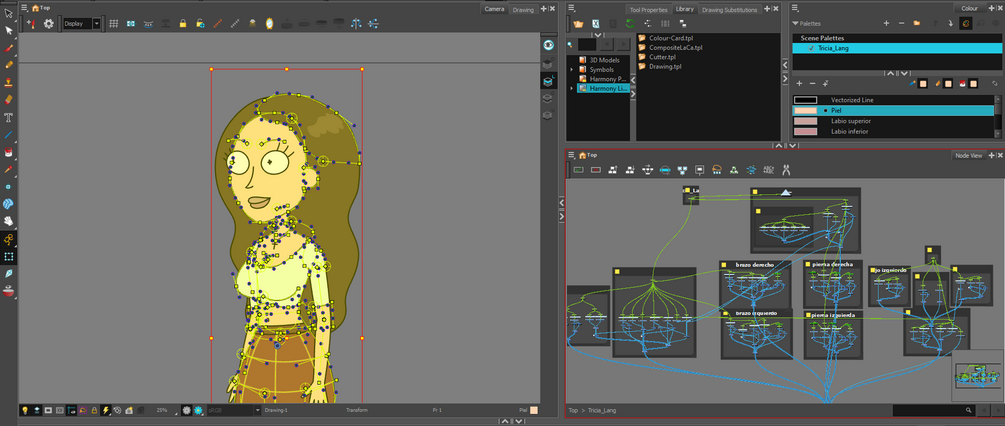Select the Pencil tool
Image resolution: width=1005 pixels, height=426 pixels.
9,65
